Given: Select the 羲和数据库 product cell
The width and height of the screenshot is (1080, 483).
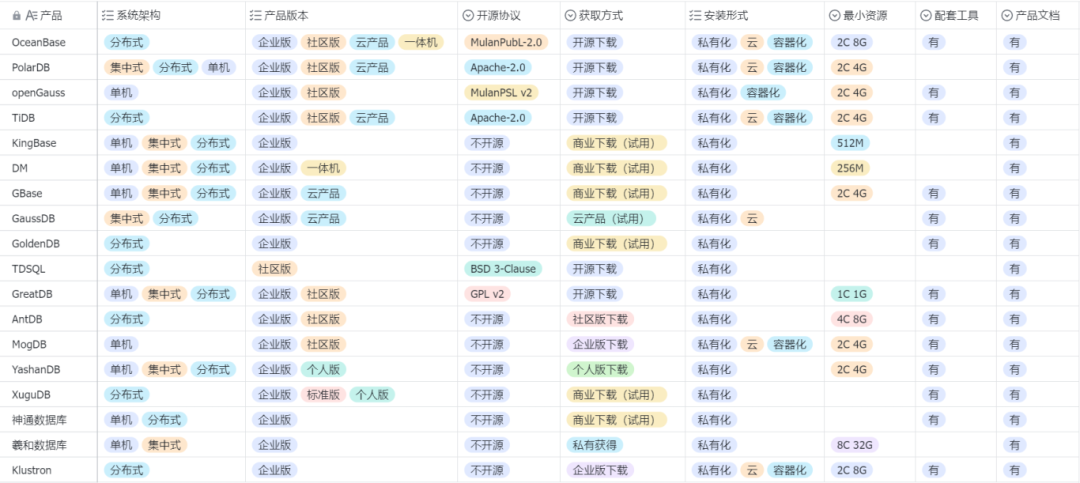Looking at the screenshot, I should click(49, 445).
